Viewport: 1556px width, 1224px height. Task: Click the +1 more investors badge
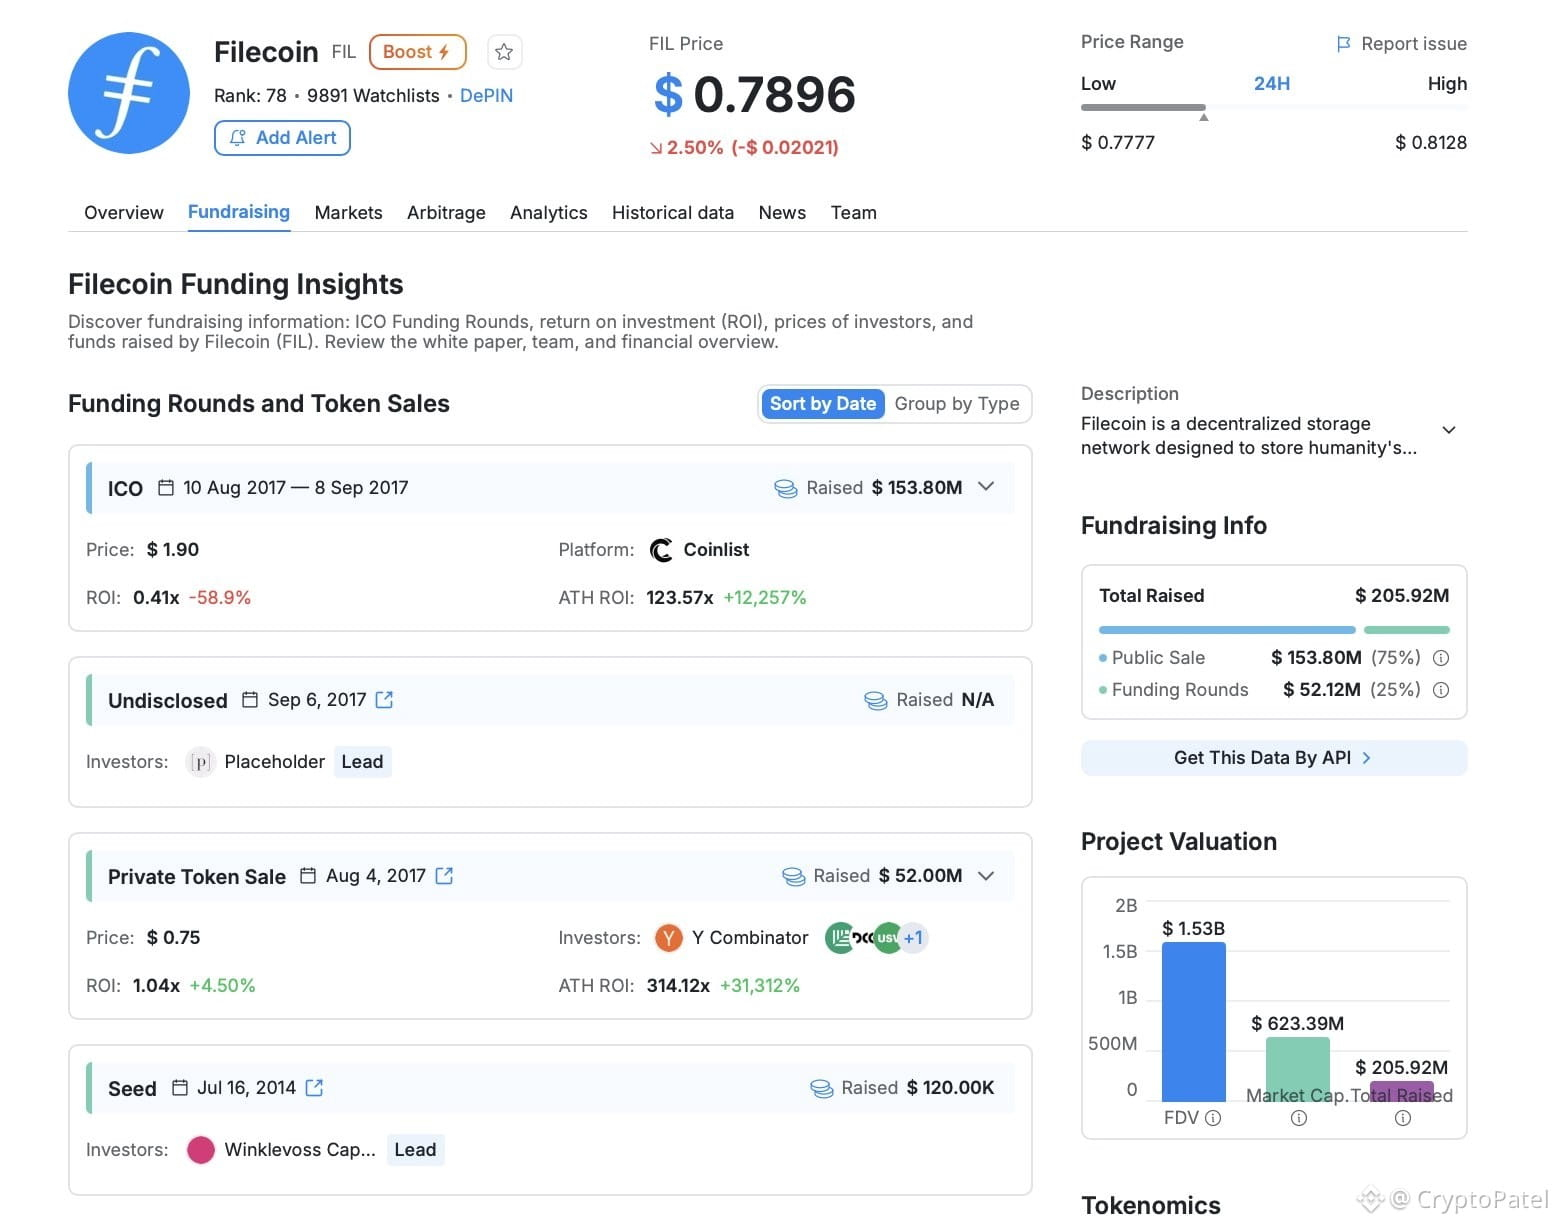click(913, 938)
